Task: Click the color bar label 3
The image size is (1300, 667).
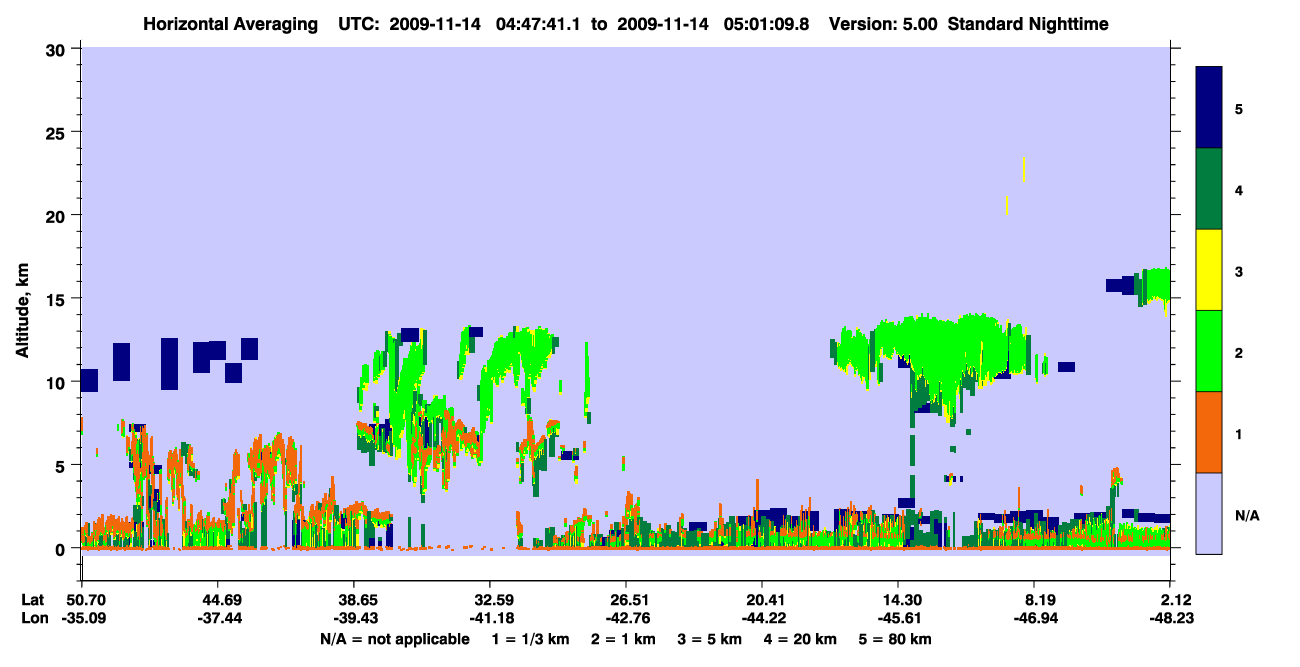Action: (x=1239, y=270)
